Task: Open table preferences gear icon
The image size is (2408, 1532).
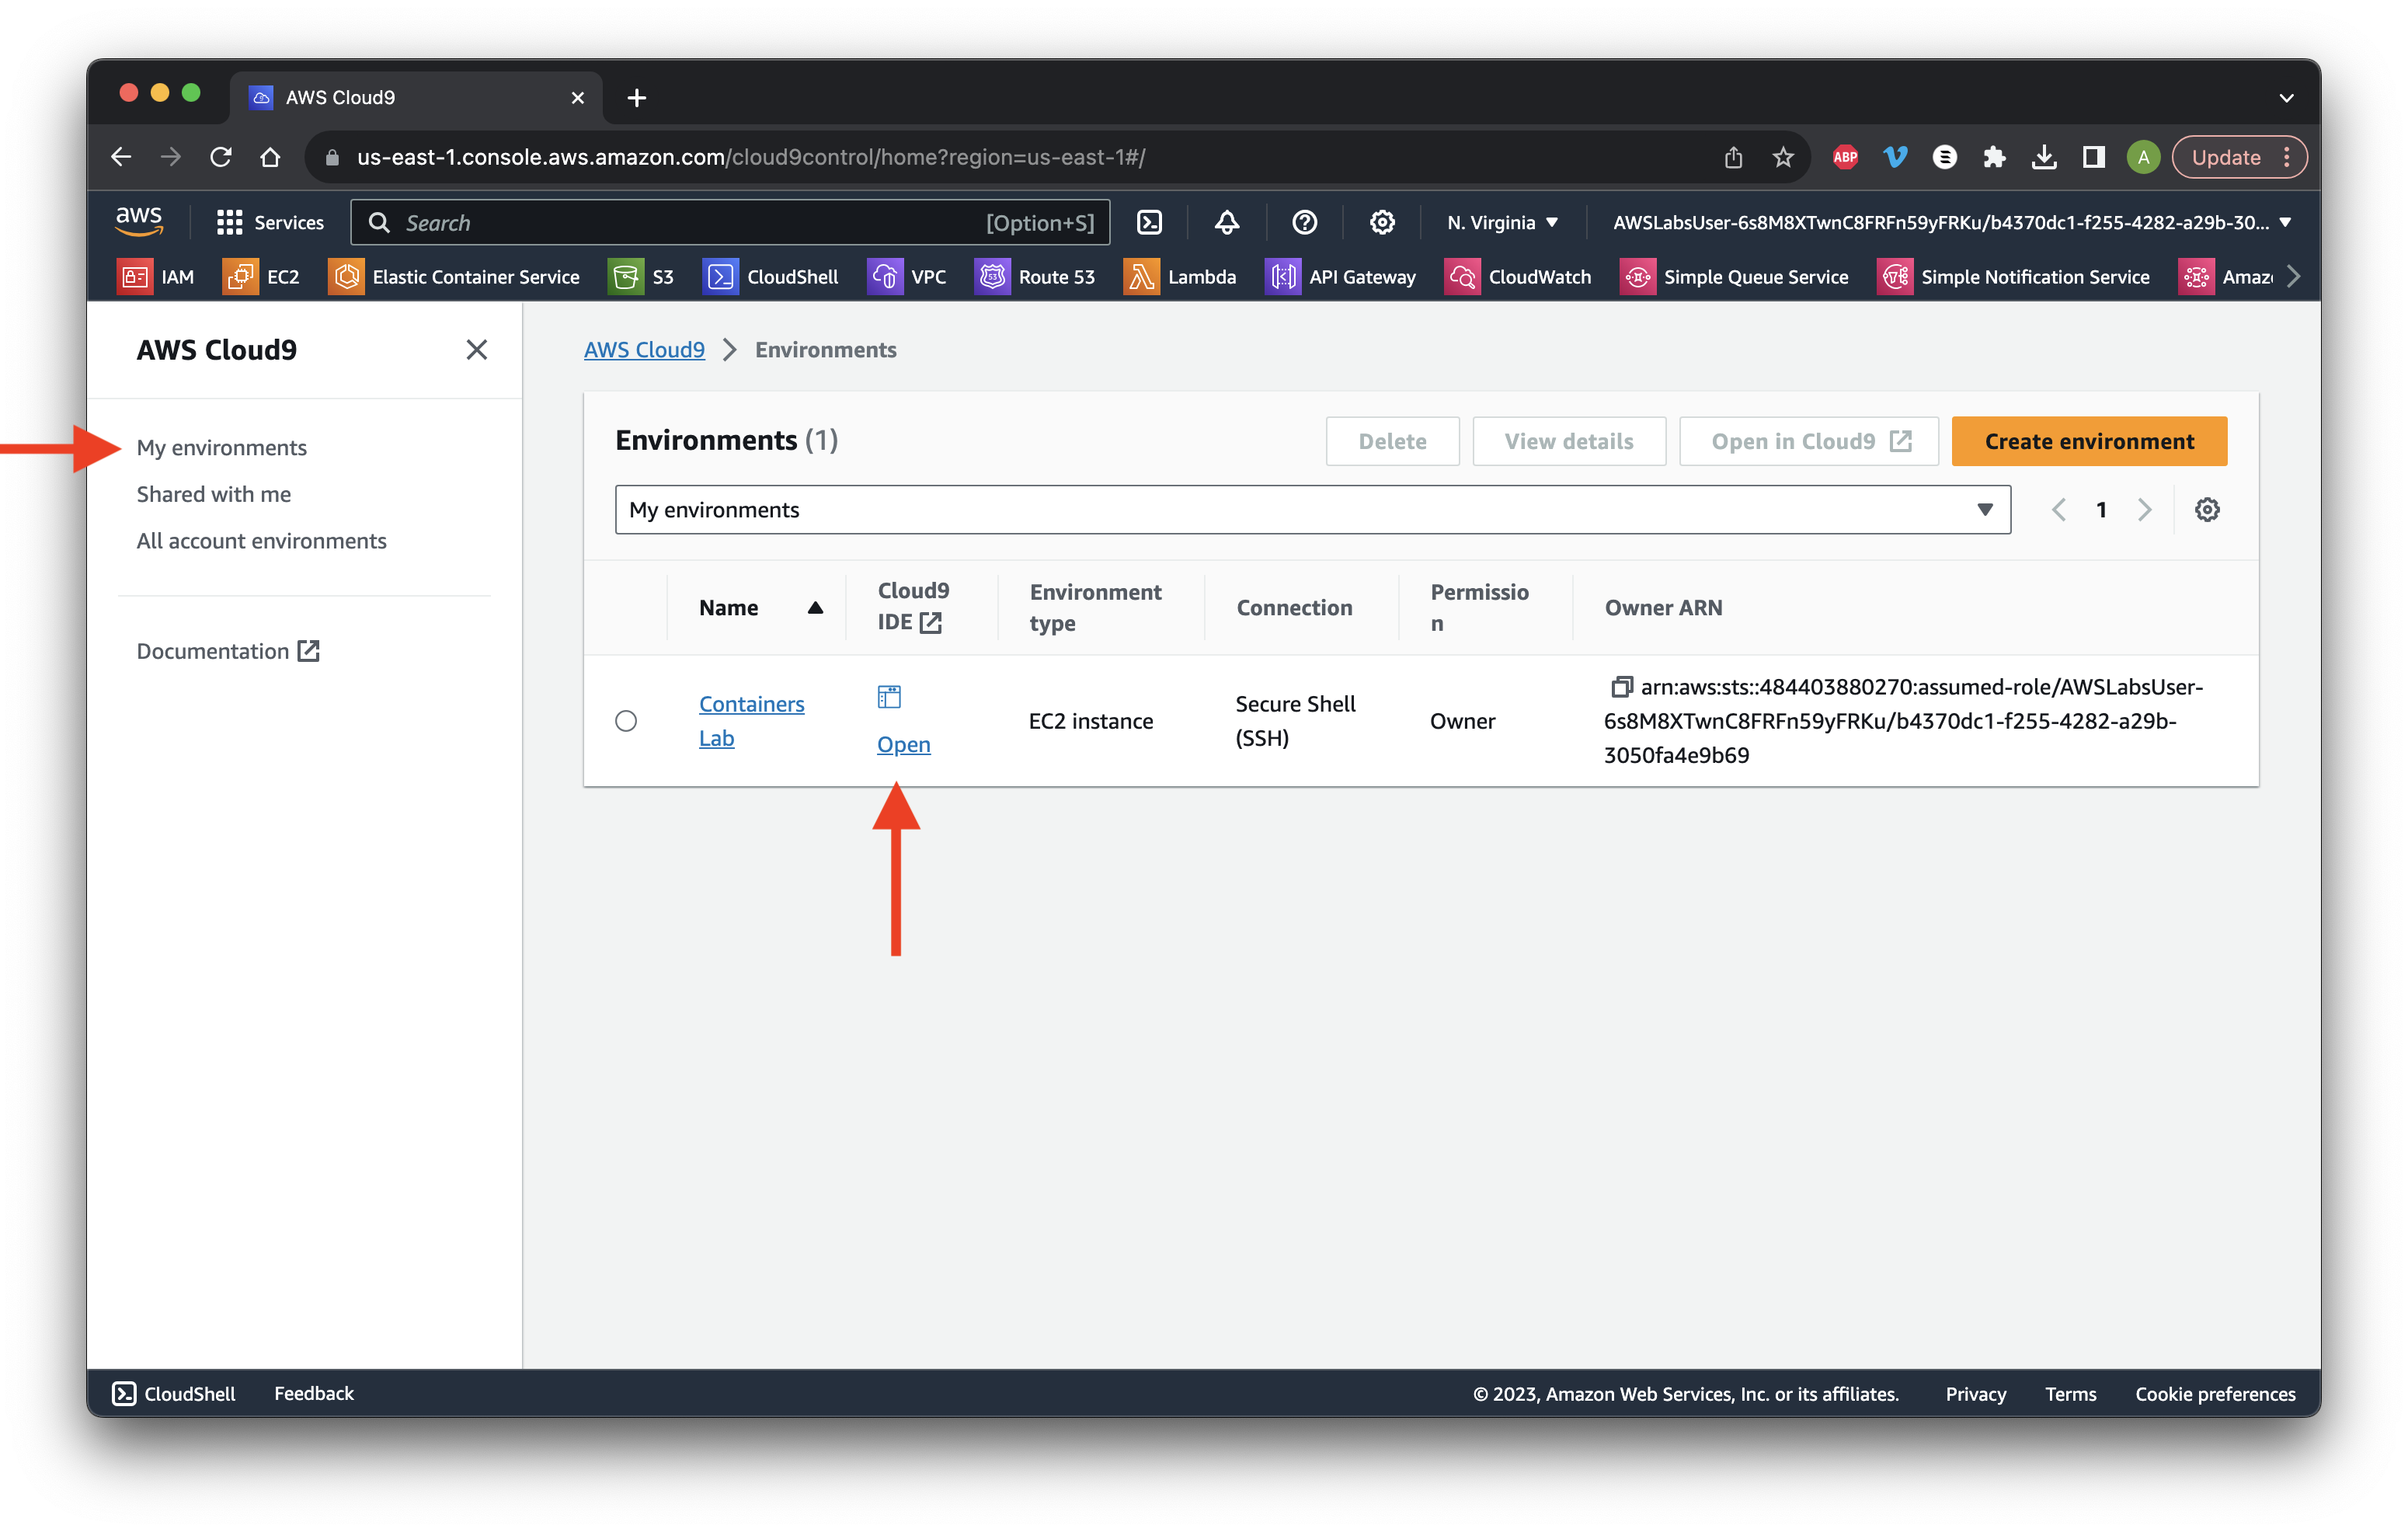Action: click(x=2207, y=510)
